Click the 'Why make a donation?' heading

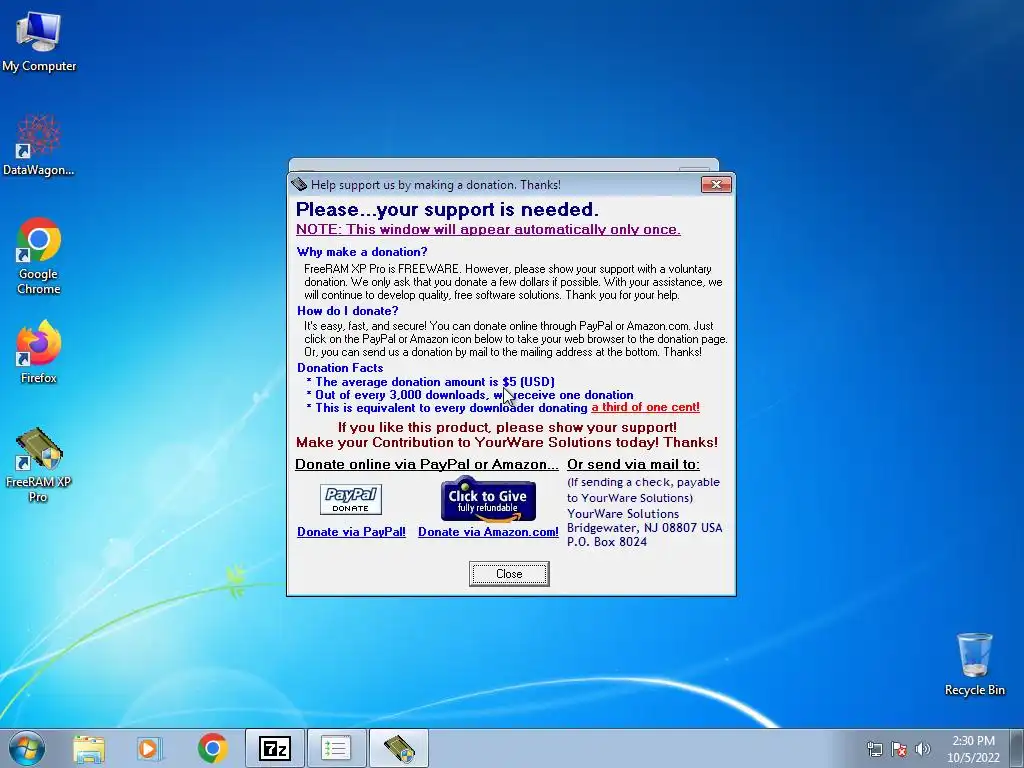[x=362, y=252]
